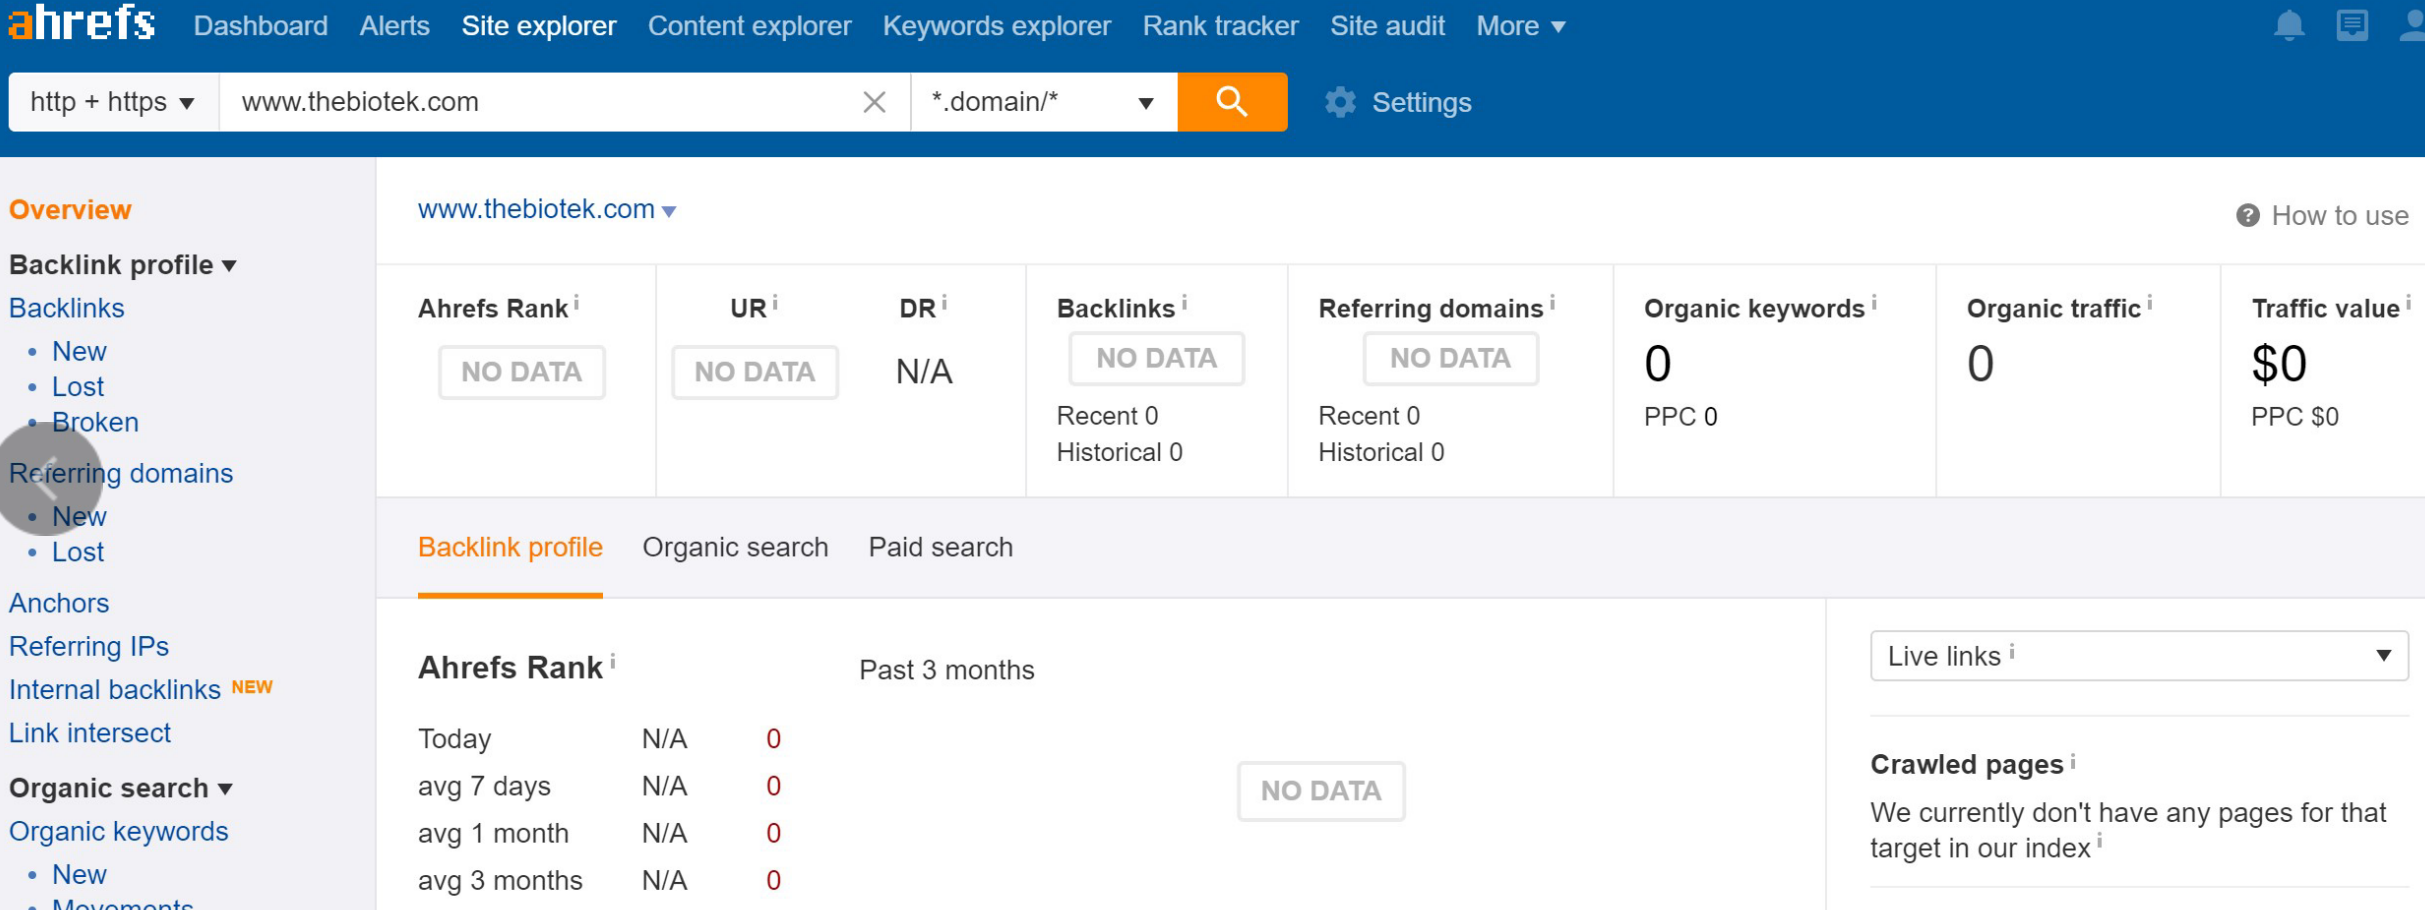
Task: Open New under Organic keywords
Action: pos(79,875)
